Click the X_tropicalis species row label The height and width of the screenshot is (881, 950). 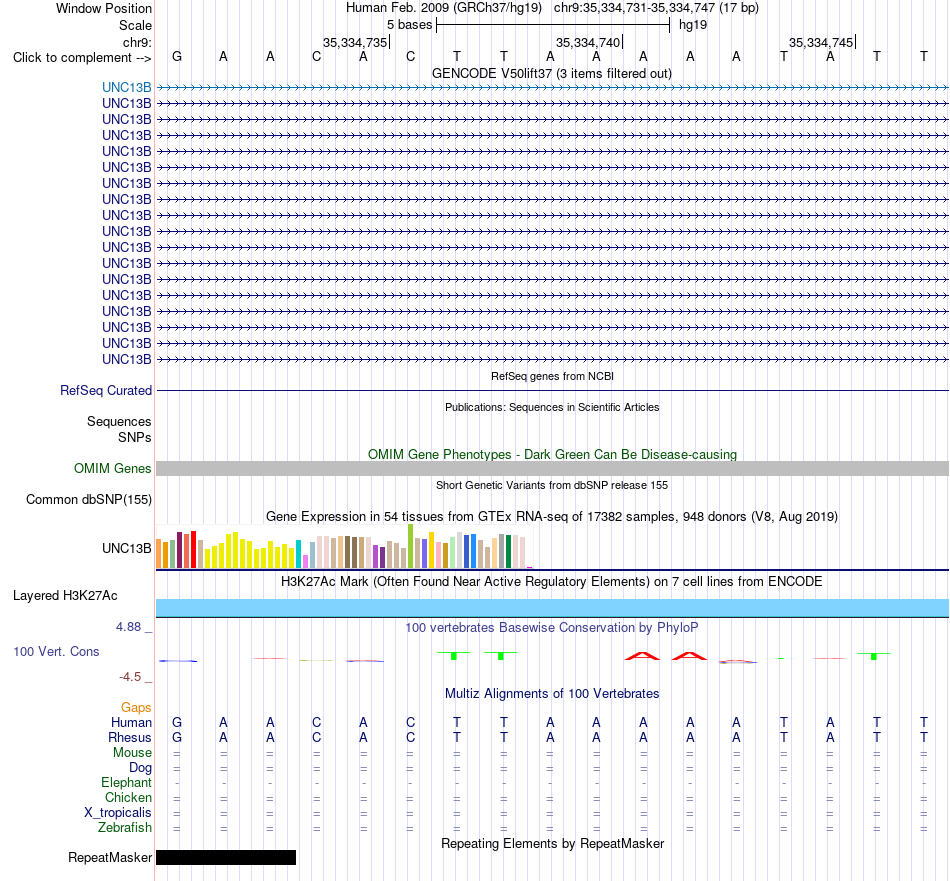pos(118,813)
